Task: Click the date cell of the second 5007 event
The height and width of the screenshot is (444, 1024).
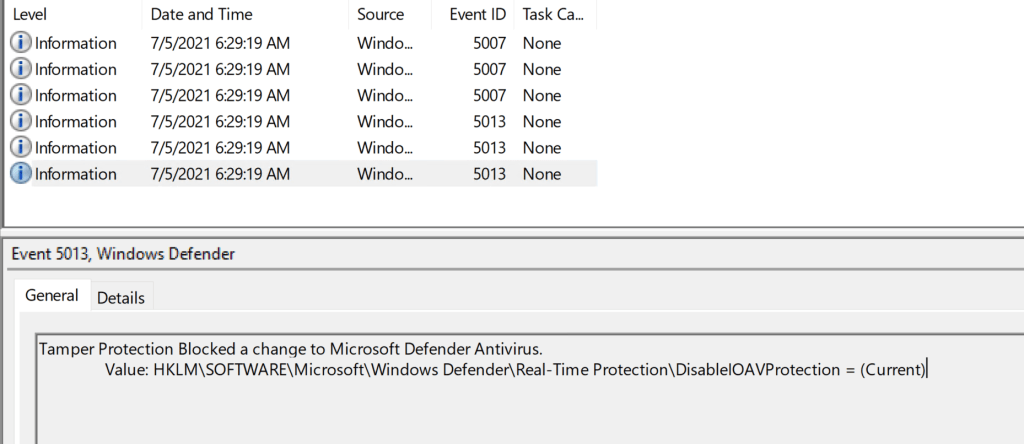Action: [220, 69]
